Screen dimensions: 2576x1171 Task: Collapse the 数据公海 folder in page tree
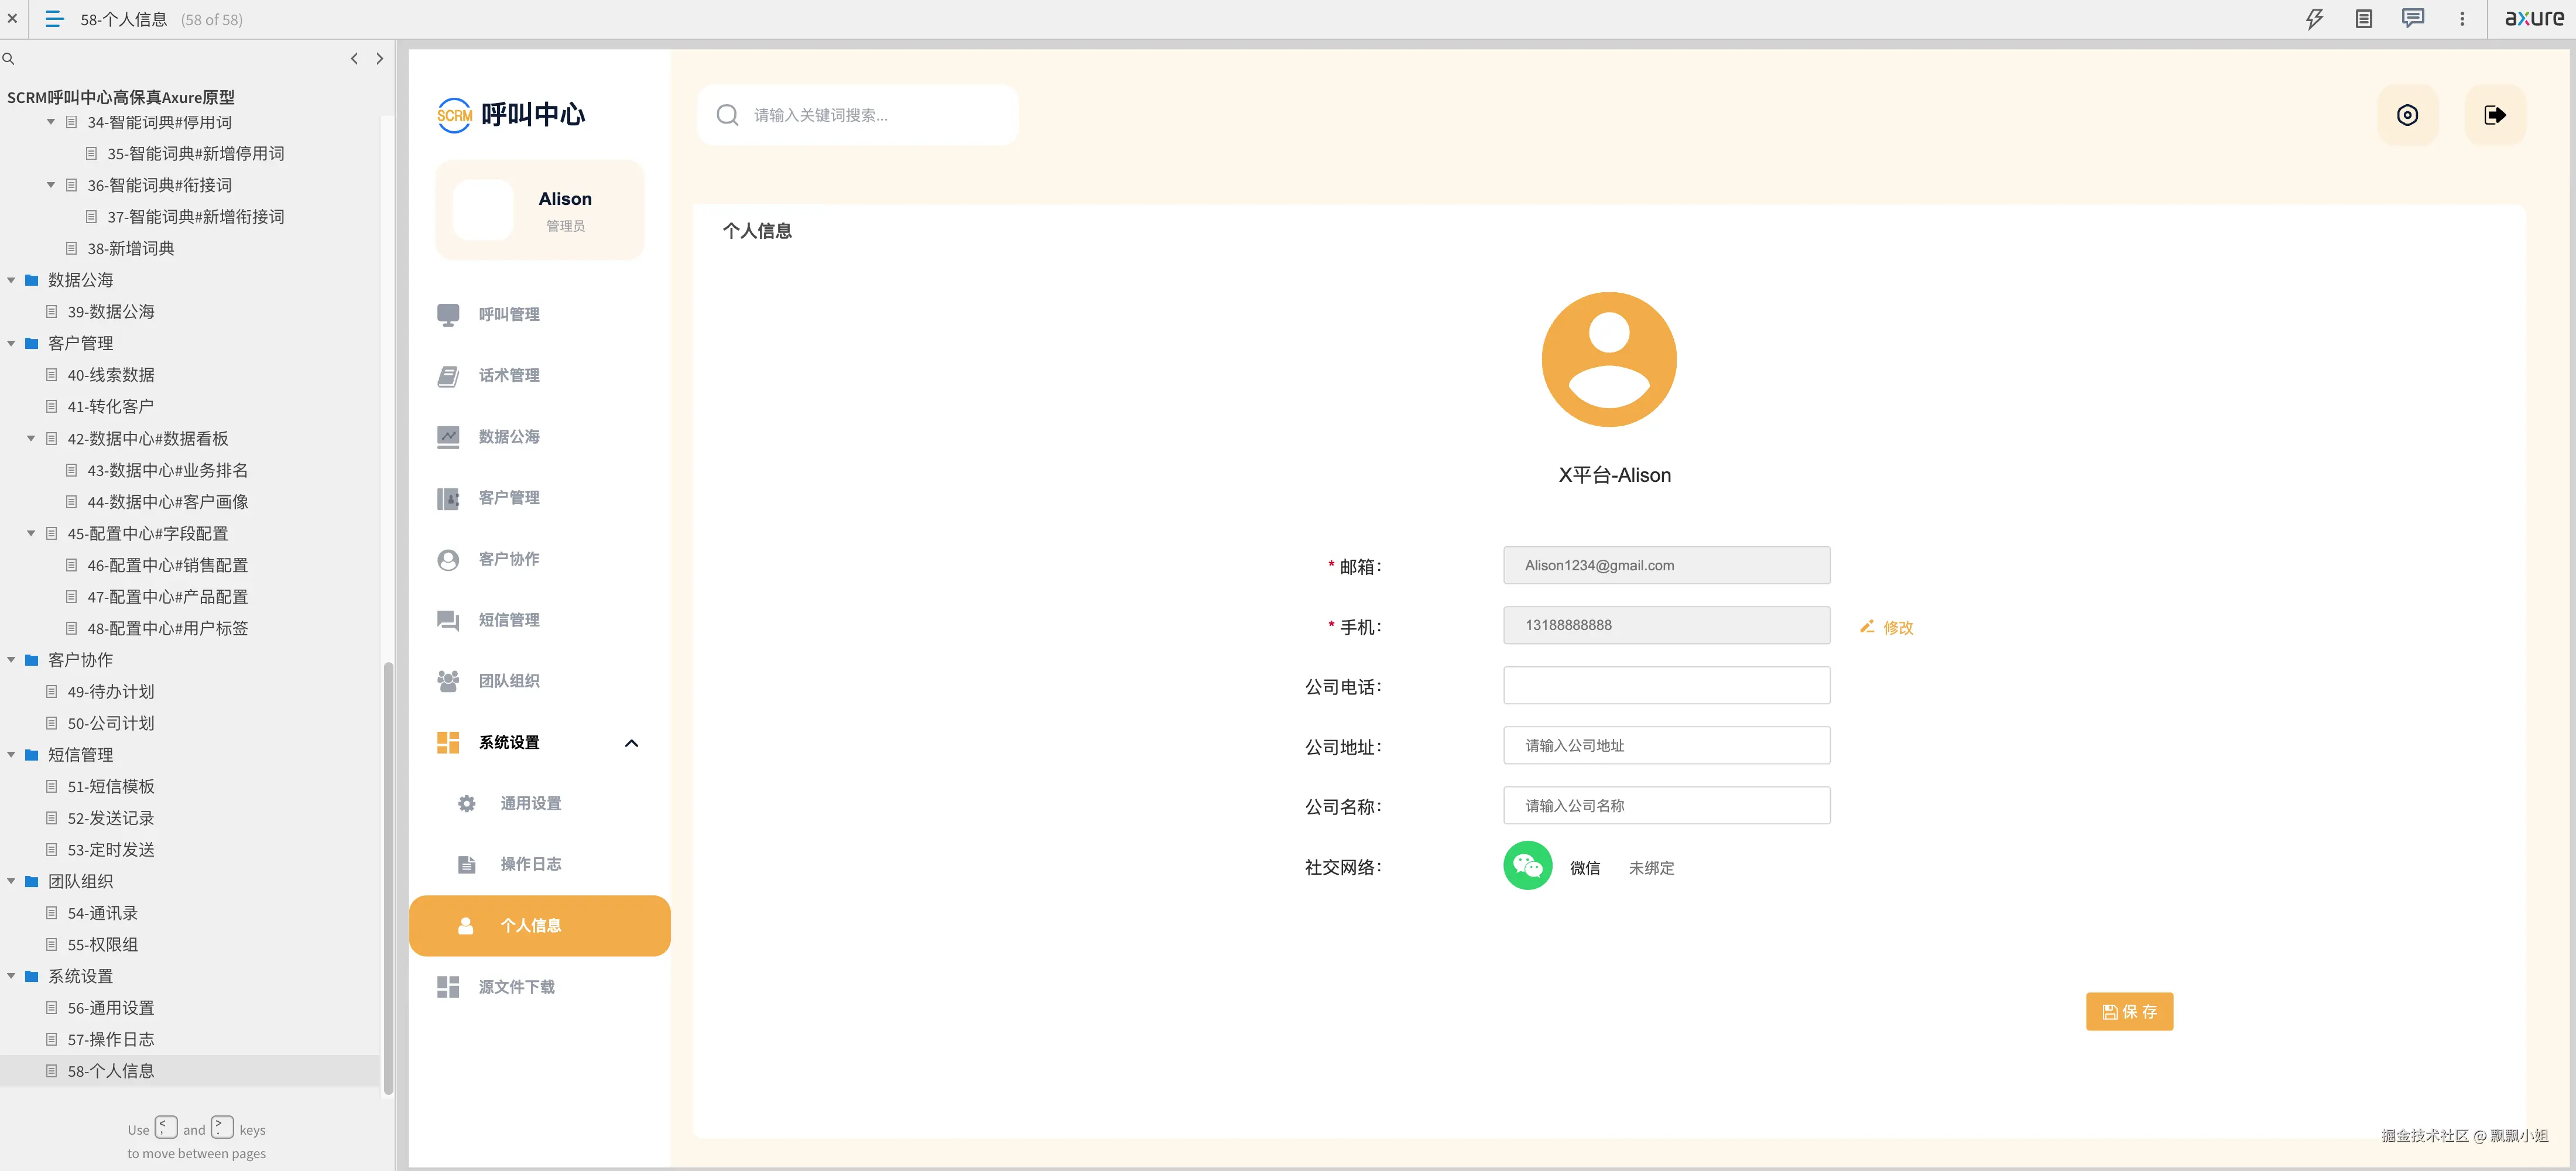click(11, 280)
